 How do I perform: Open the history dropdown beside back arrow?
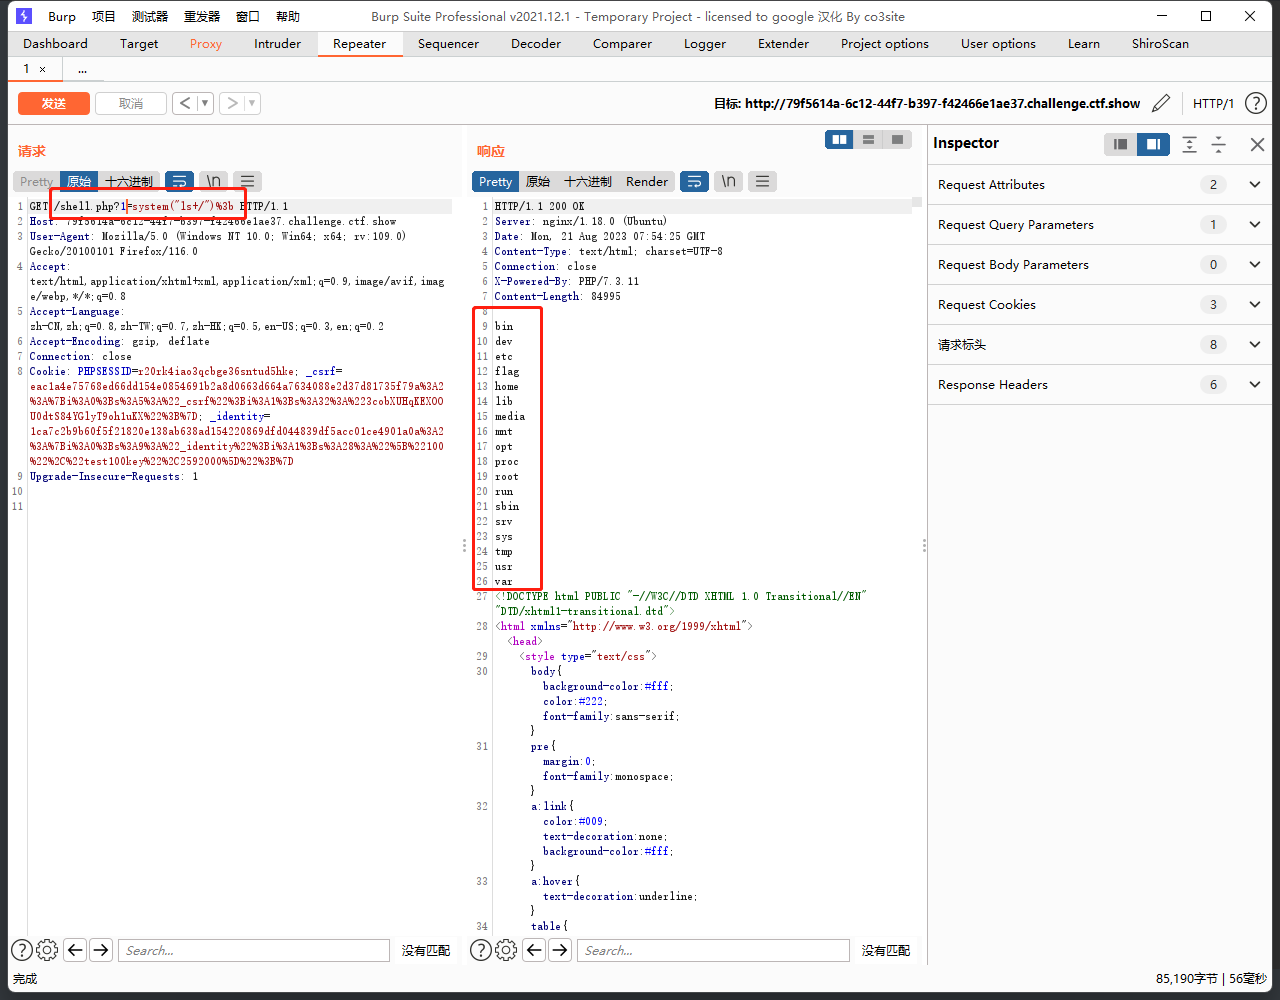pos(205,103)
